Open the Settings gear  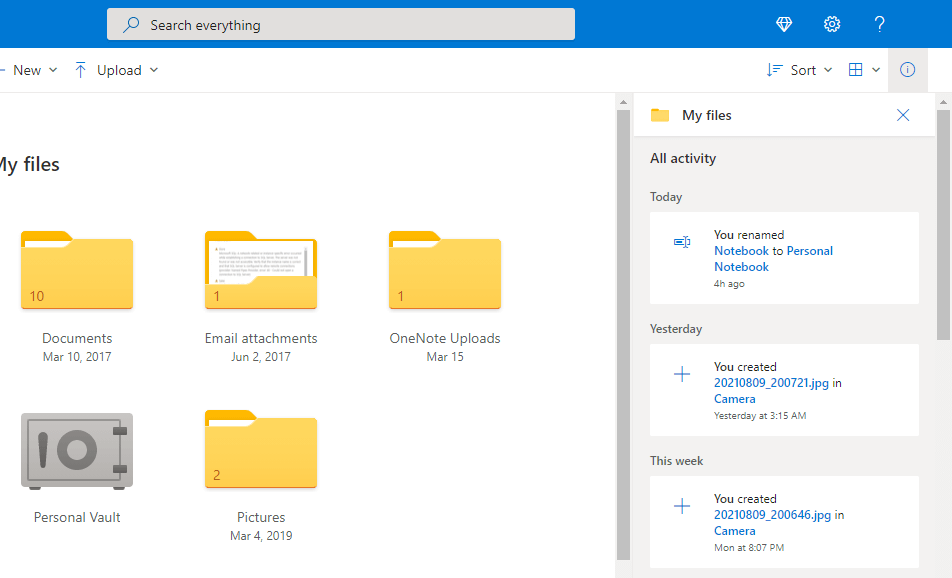pyautogui.click(x=832, y=24)
